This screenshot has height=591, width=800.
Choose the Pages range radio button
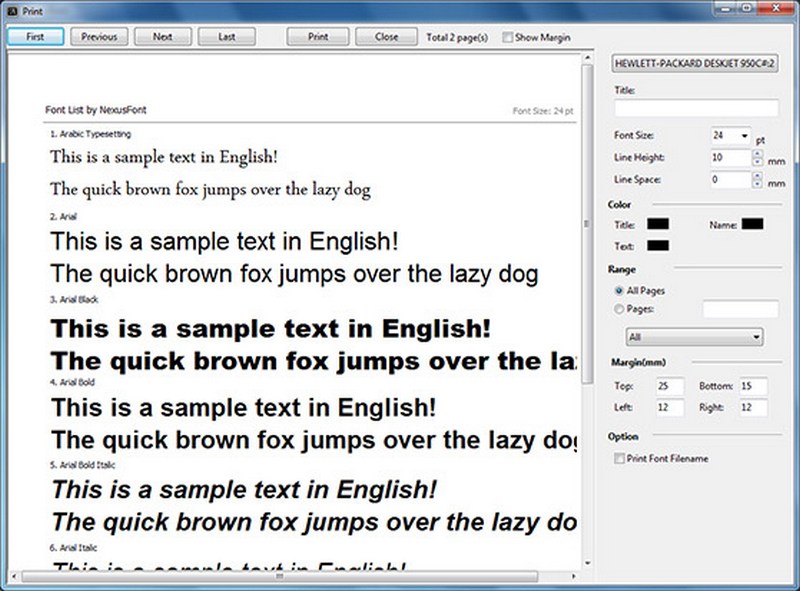click(x=619, y=310)
